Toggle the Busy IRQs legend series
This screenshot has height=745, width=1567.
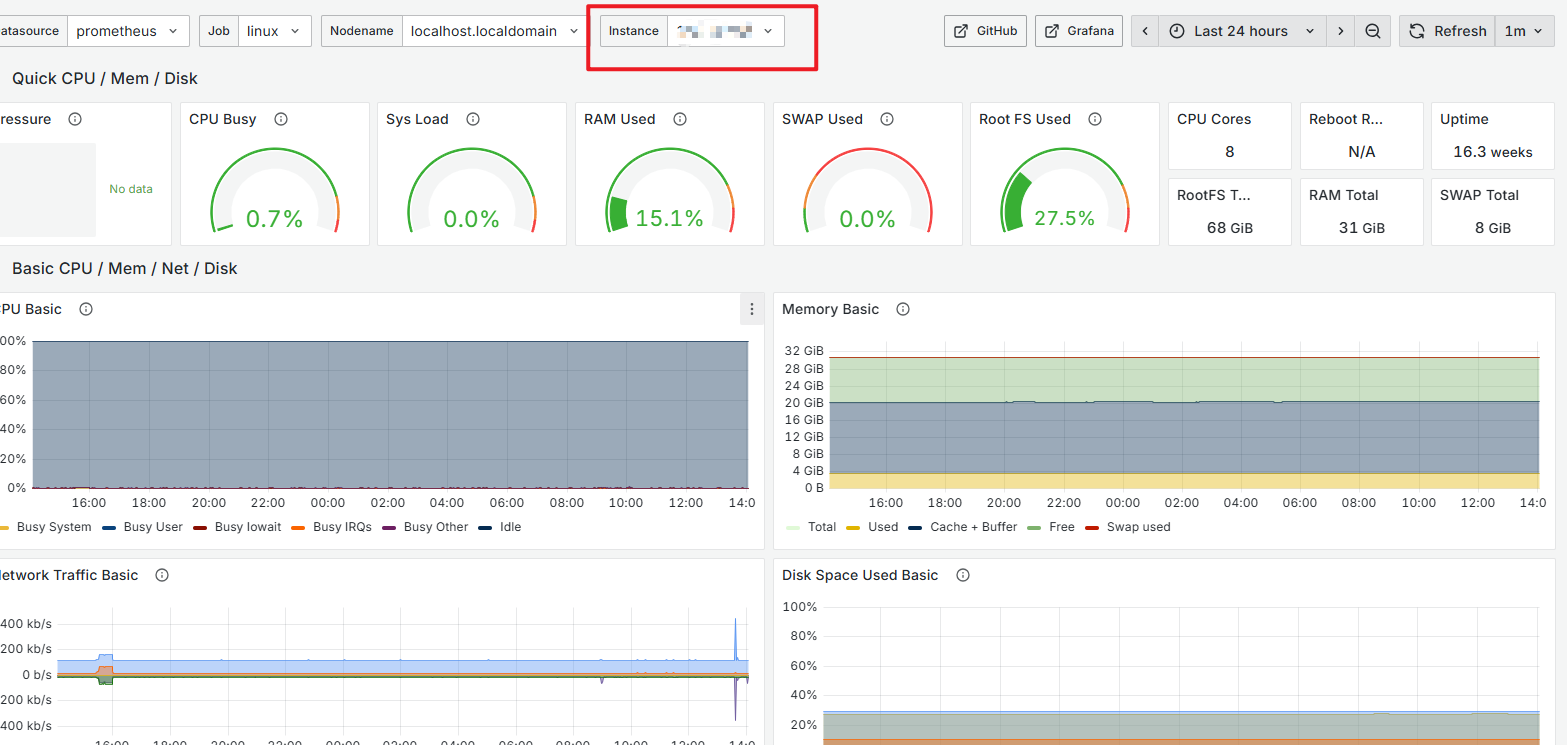pyautogui.click(x=342, y=527)
